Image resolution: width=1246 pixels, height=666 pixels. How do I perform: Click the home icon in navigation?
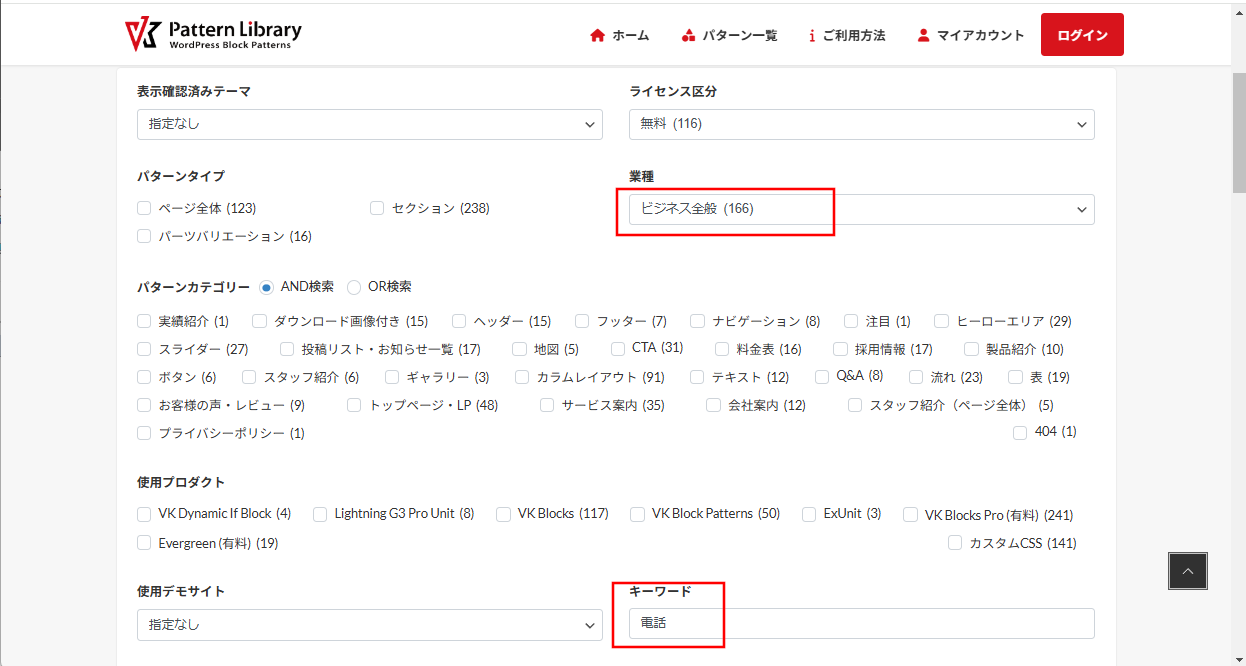(x=598, y=35)
